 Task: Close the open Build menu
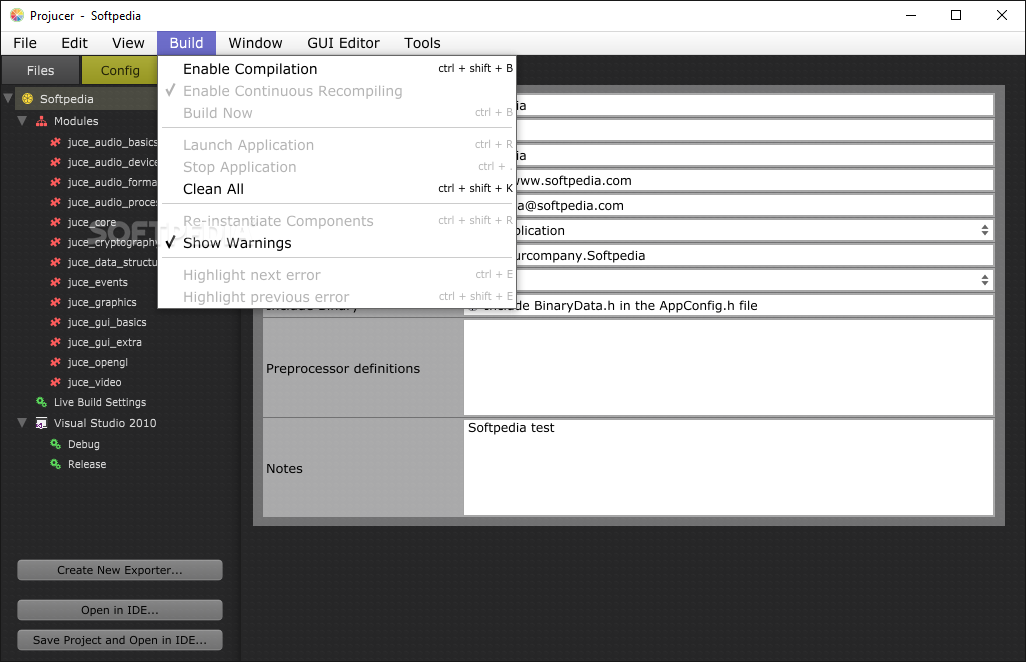point(186,43)
